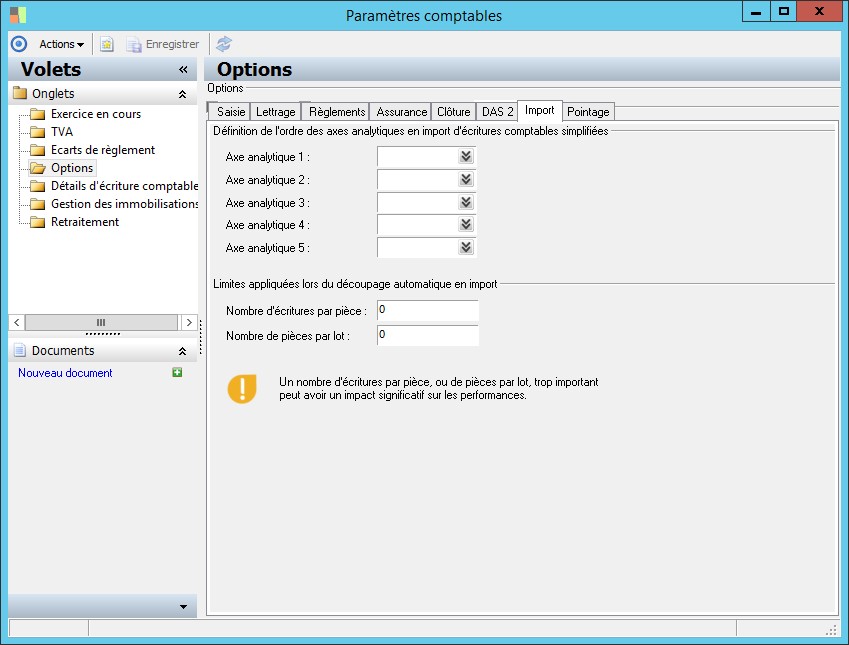Open the Actions dropdown menu
This screenshot has height=645, width=849.
pyautogui.click(x=61, y=44)
